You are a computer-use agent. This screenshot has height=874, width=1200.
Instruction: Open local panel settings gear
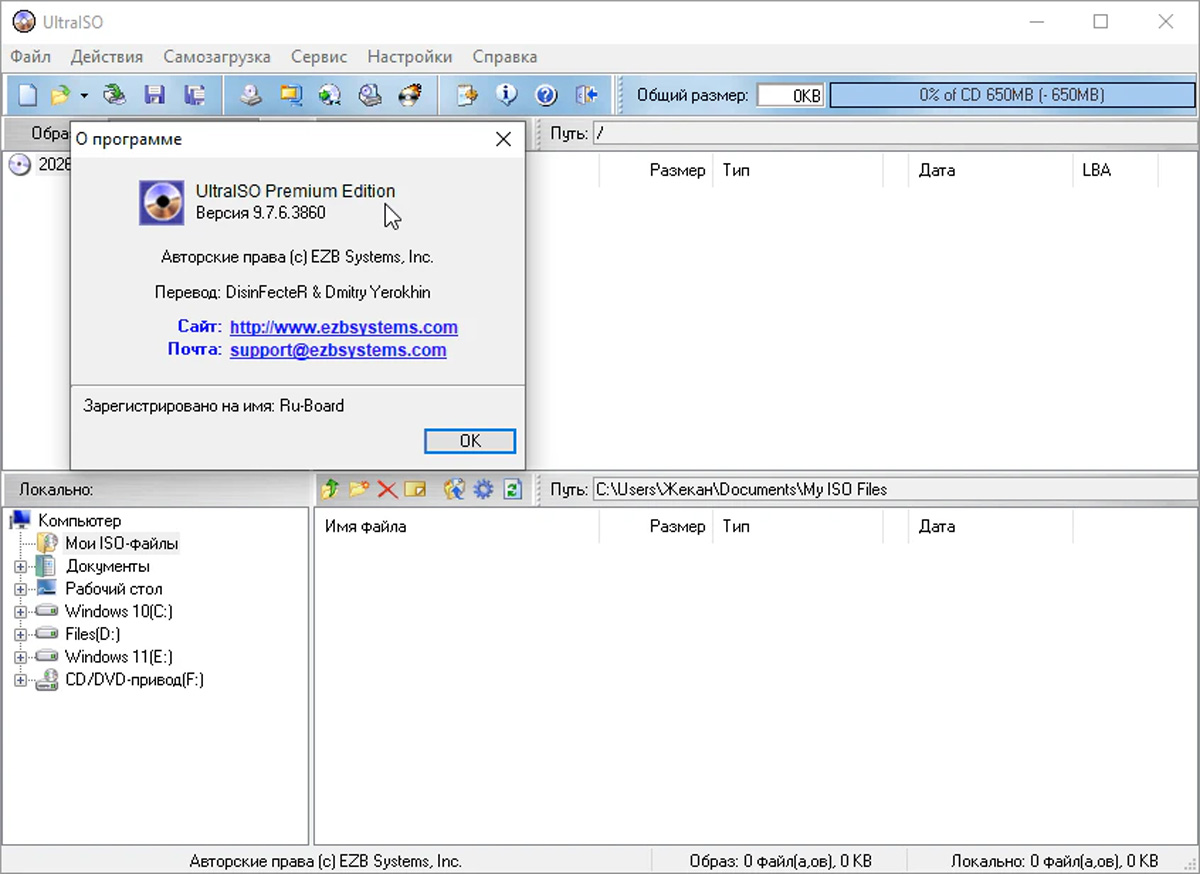click(482, 489)
